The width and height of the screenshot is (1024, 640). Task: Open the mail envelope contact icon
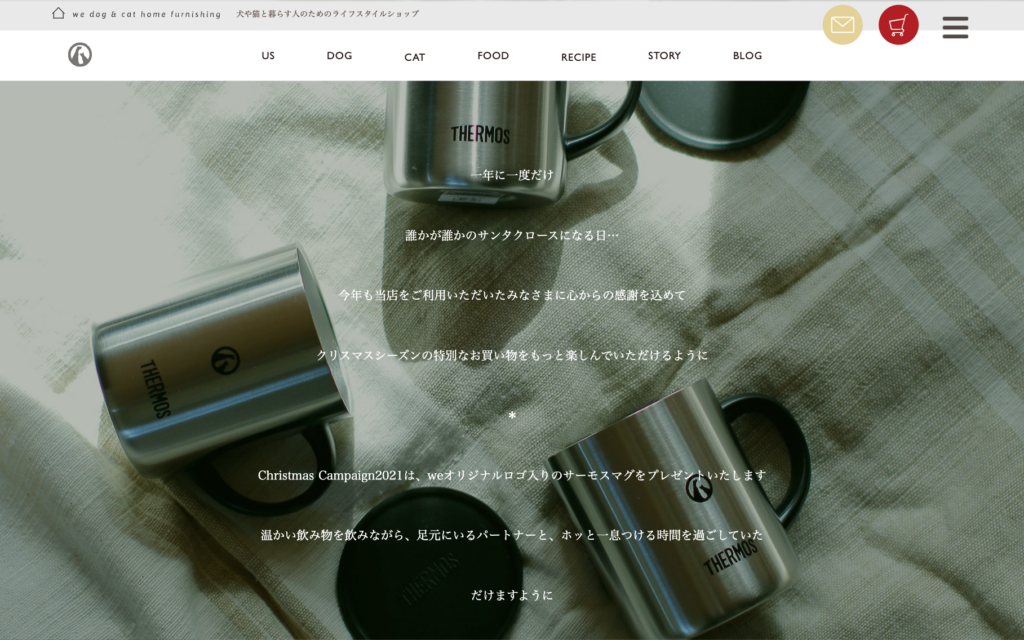click(x=842, y=25)
